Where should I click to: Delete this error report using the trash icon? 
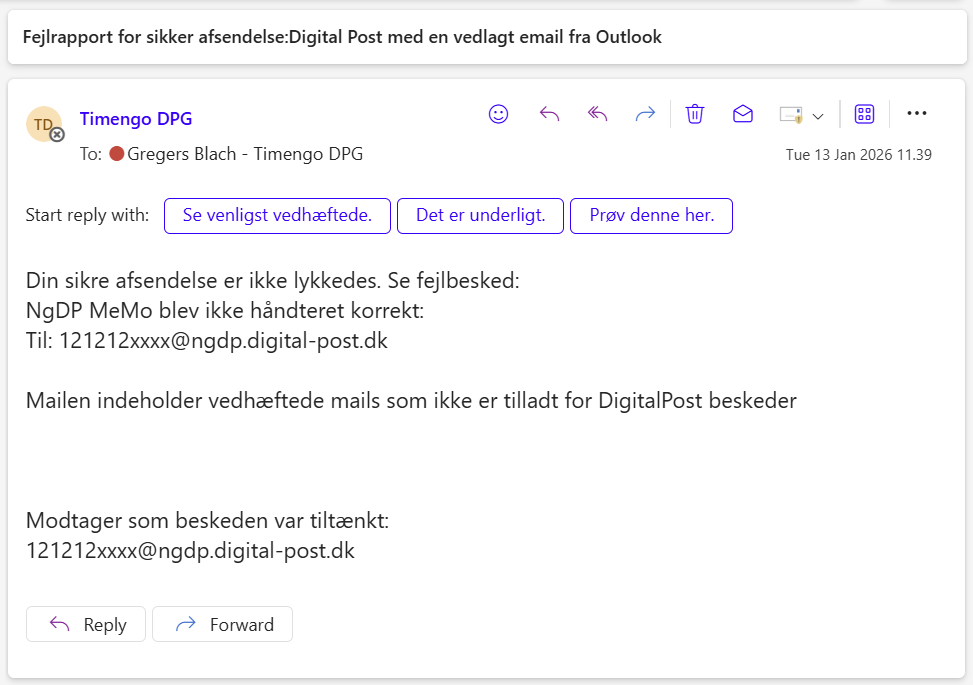pyautogui.click(x=694, y=114)
